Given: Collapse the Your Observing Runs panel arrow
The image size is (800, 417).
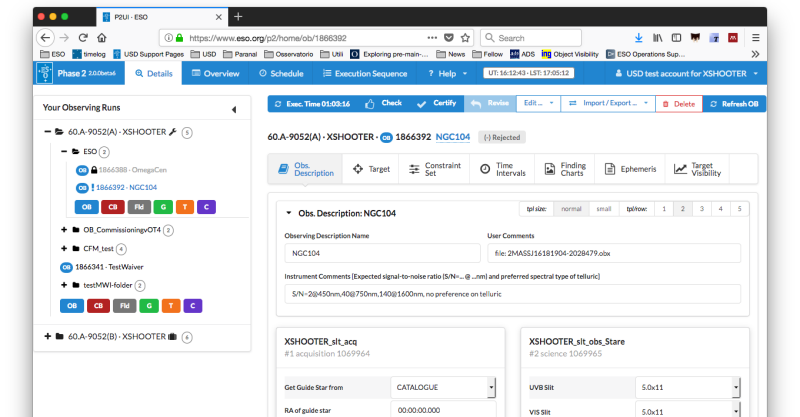Looking at the screenshot, I should pyautogui.click(x=233, y=109).
